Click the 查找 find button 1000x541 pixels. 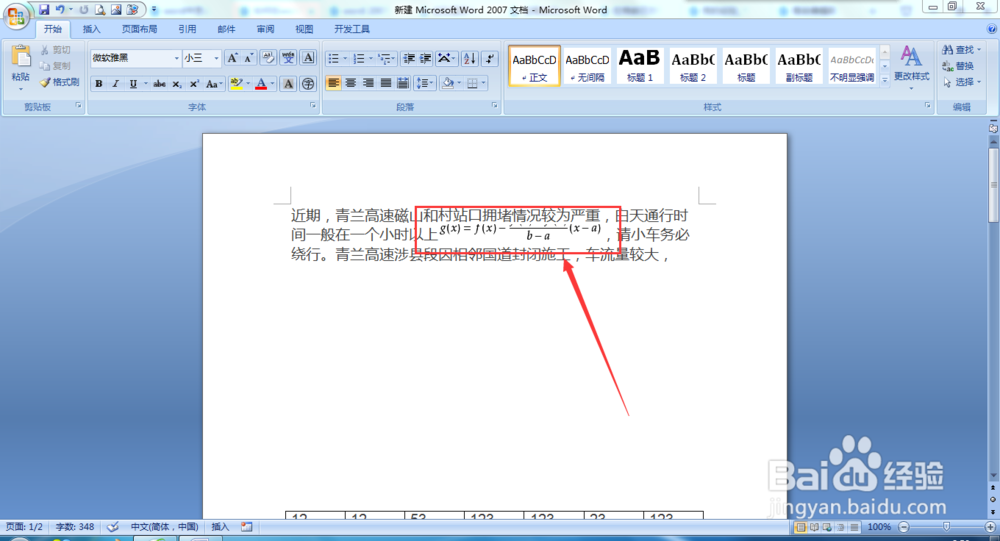click(962, 50)
